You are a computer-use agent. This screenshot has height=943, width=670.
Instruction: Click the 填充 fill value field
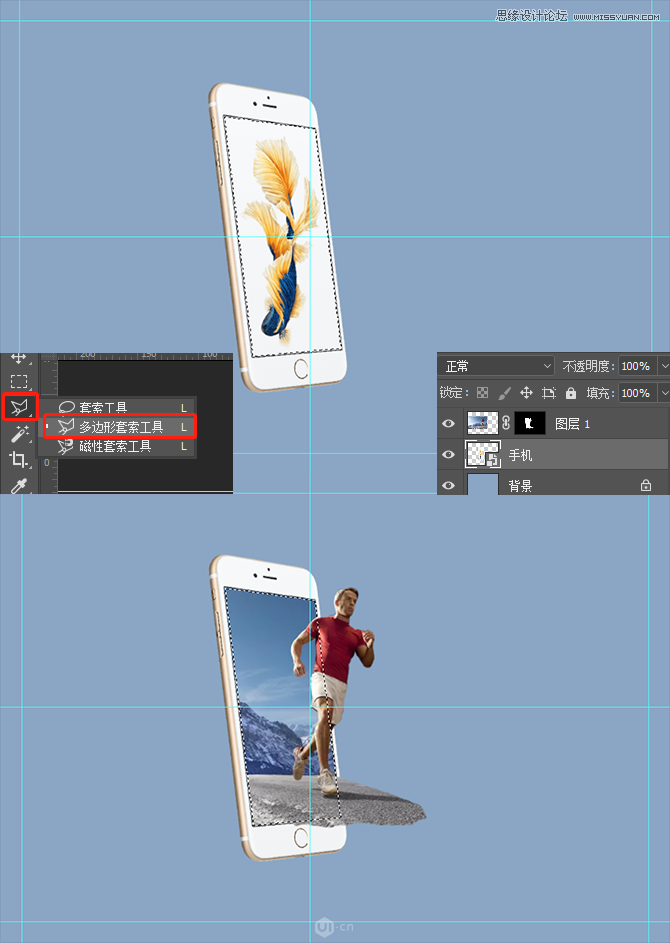click(x=636, y=393)
